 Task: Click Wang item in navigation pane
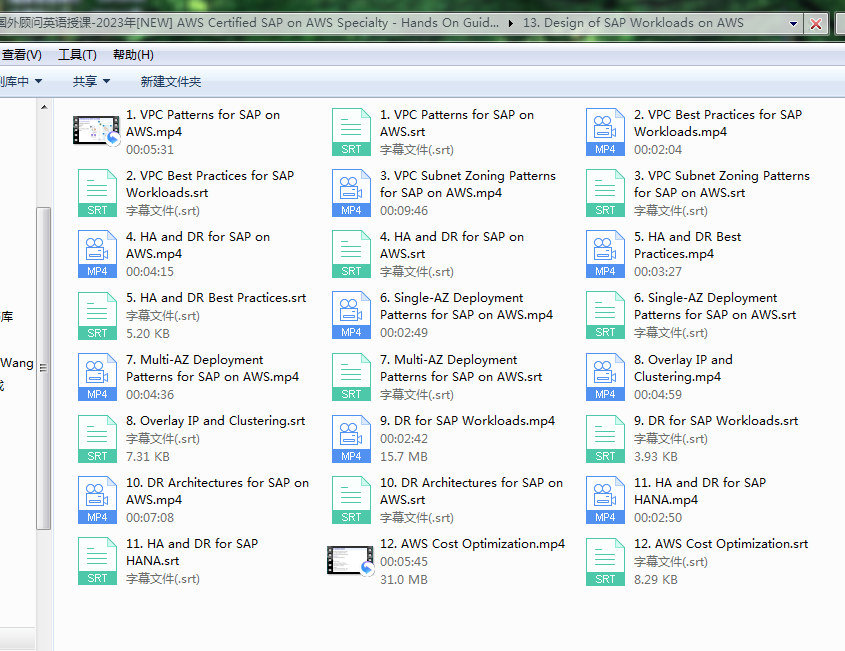[x=17, y=363]
